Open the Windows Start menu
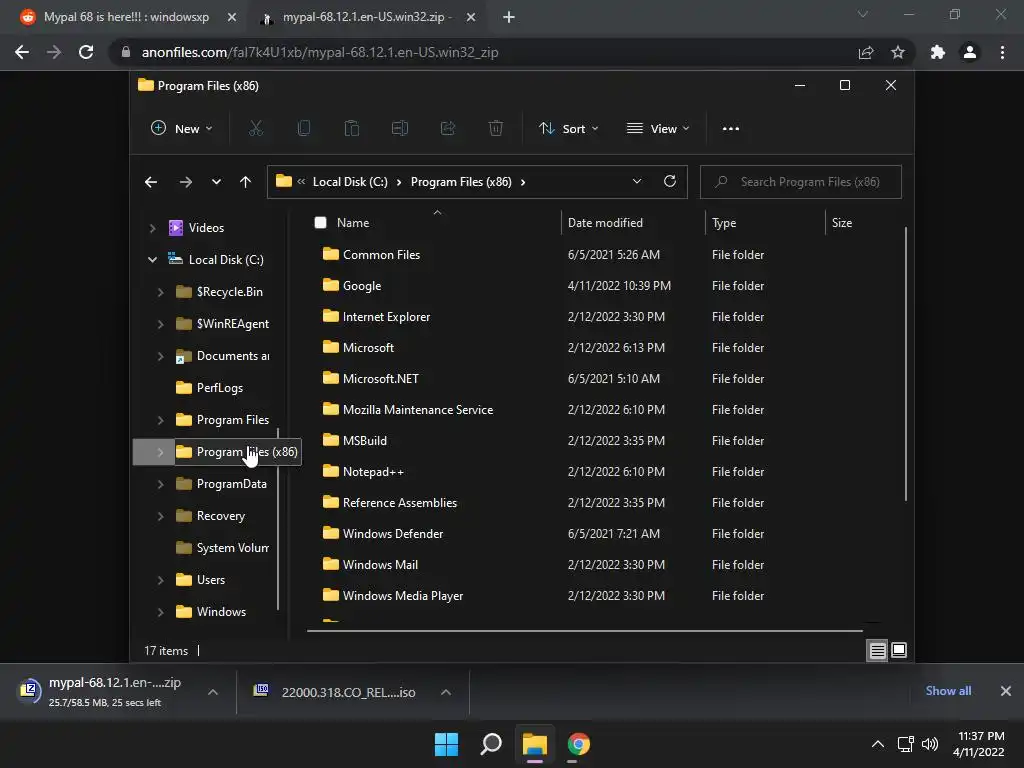Screen dimensions: 1024x768 click(x=447, y=744)
